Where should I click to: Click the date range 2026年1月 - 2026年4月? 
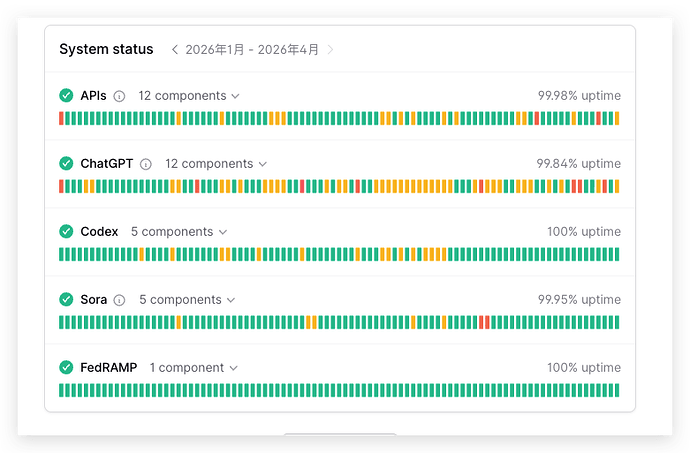point(252,49)
